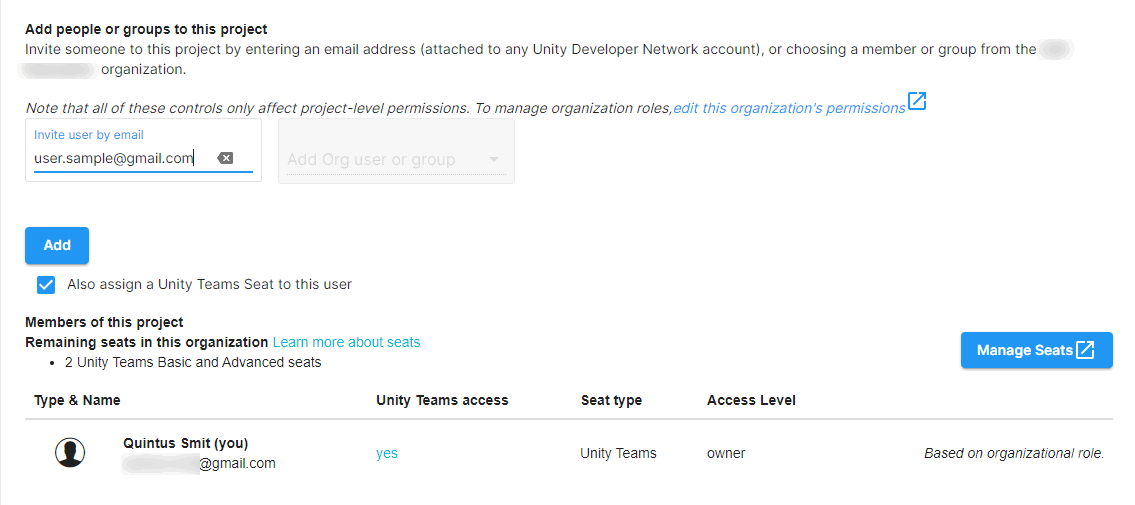Click the external link icon beside organization permissions
Screen dimensions: 1135x505
[x=917, y=102]
